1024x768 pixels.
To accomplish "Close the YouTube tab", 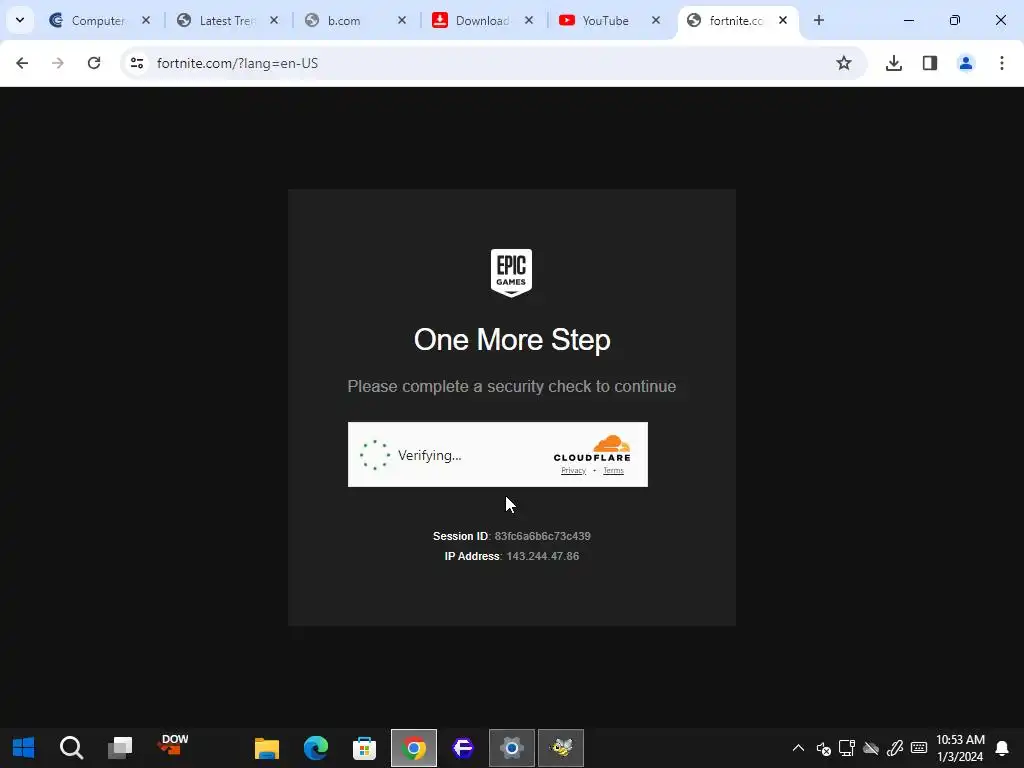I will pyautogui.click(x=656, y=20).
